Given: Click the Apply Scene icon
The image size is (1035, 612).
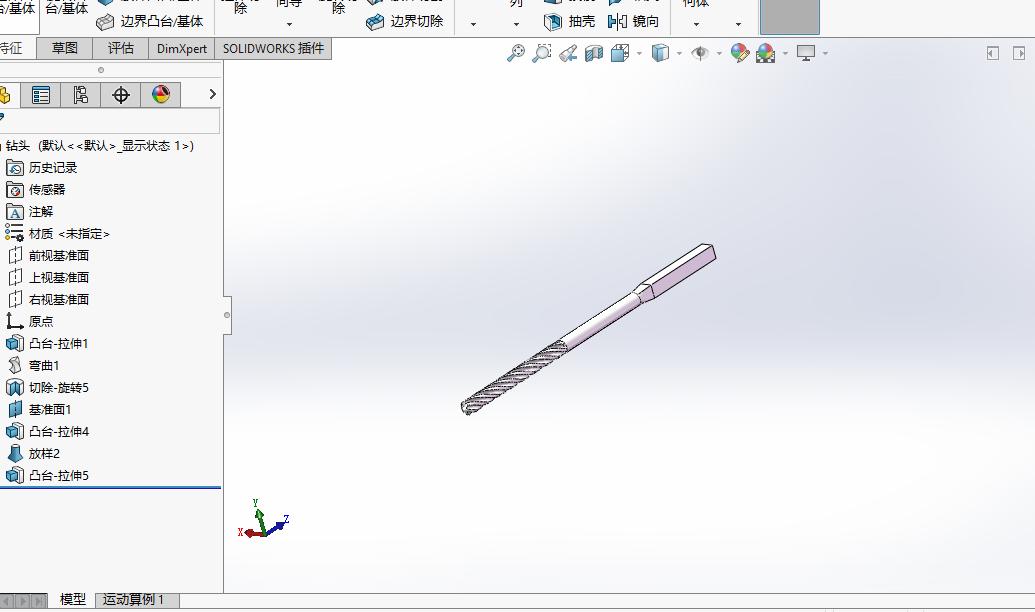Looking at the screenshot, I should 766,53.
